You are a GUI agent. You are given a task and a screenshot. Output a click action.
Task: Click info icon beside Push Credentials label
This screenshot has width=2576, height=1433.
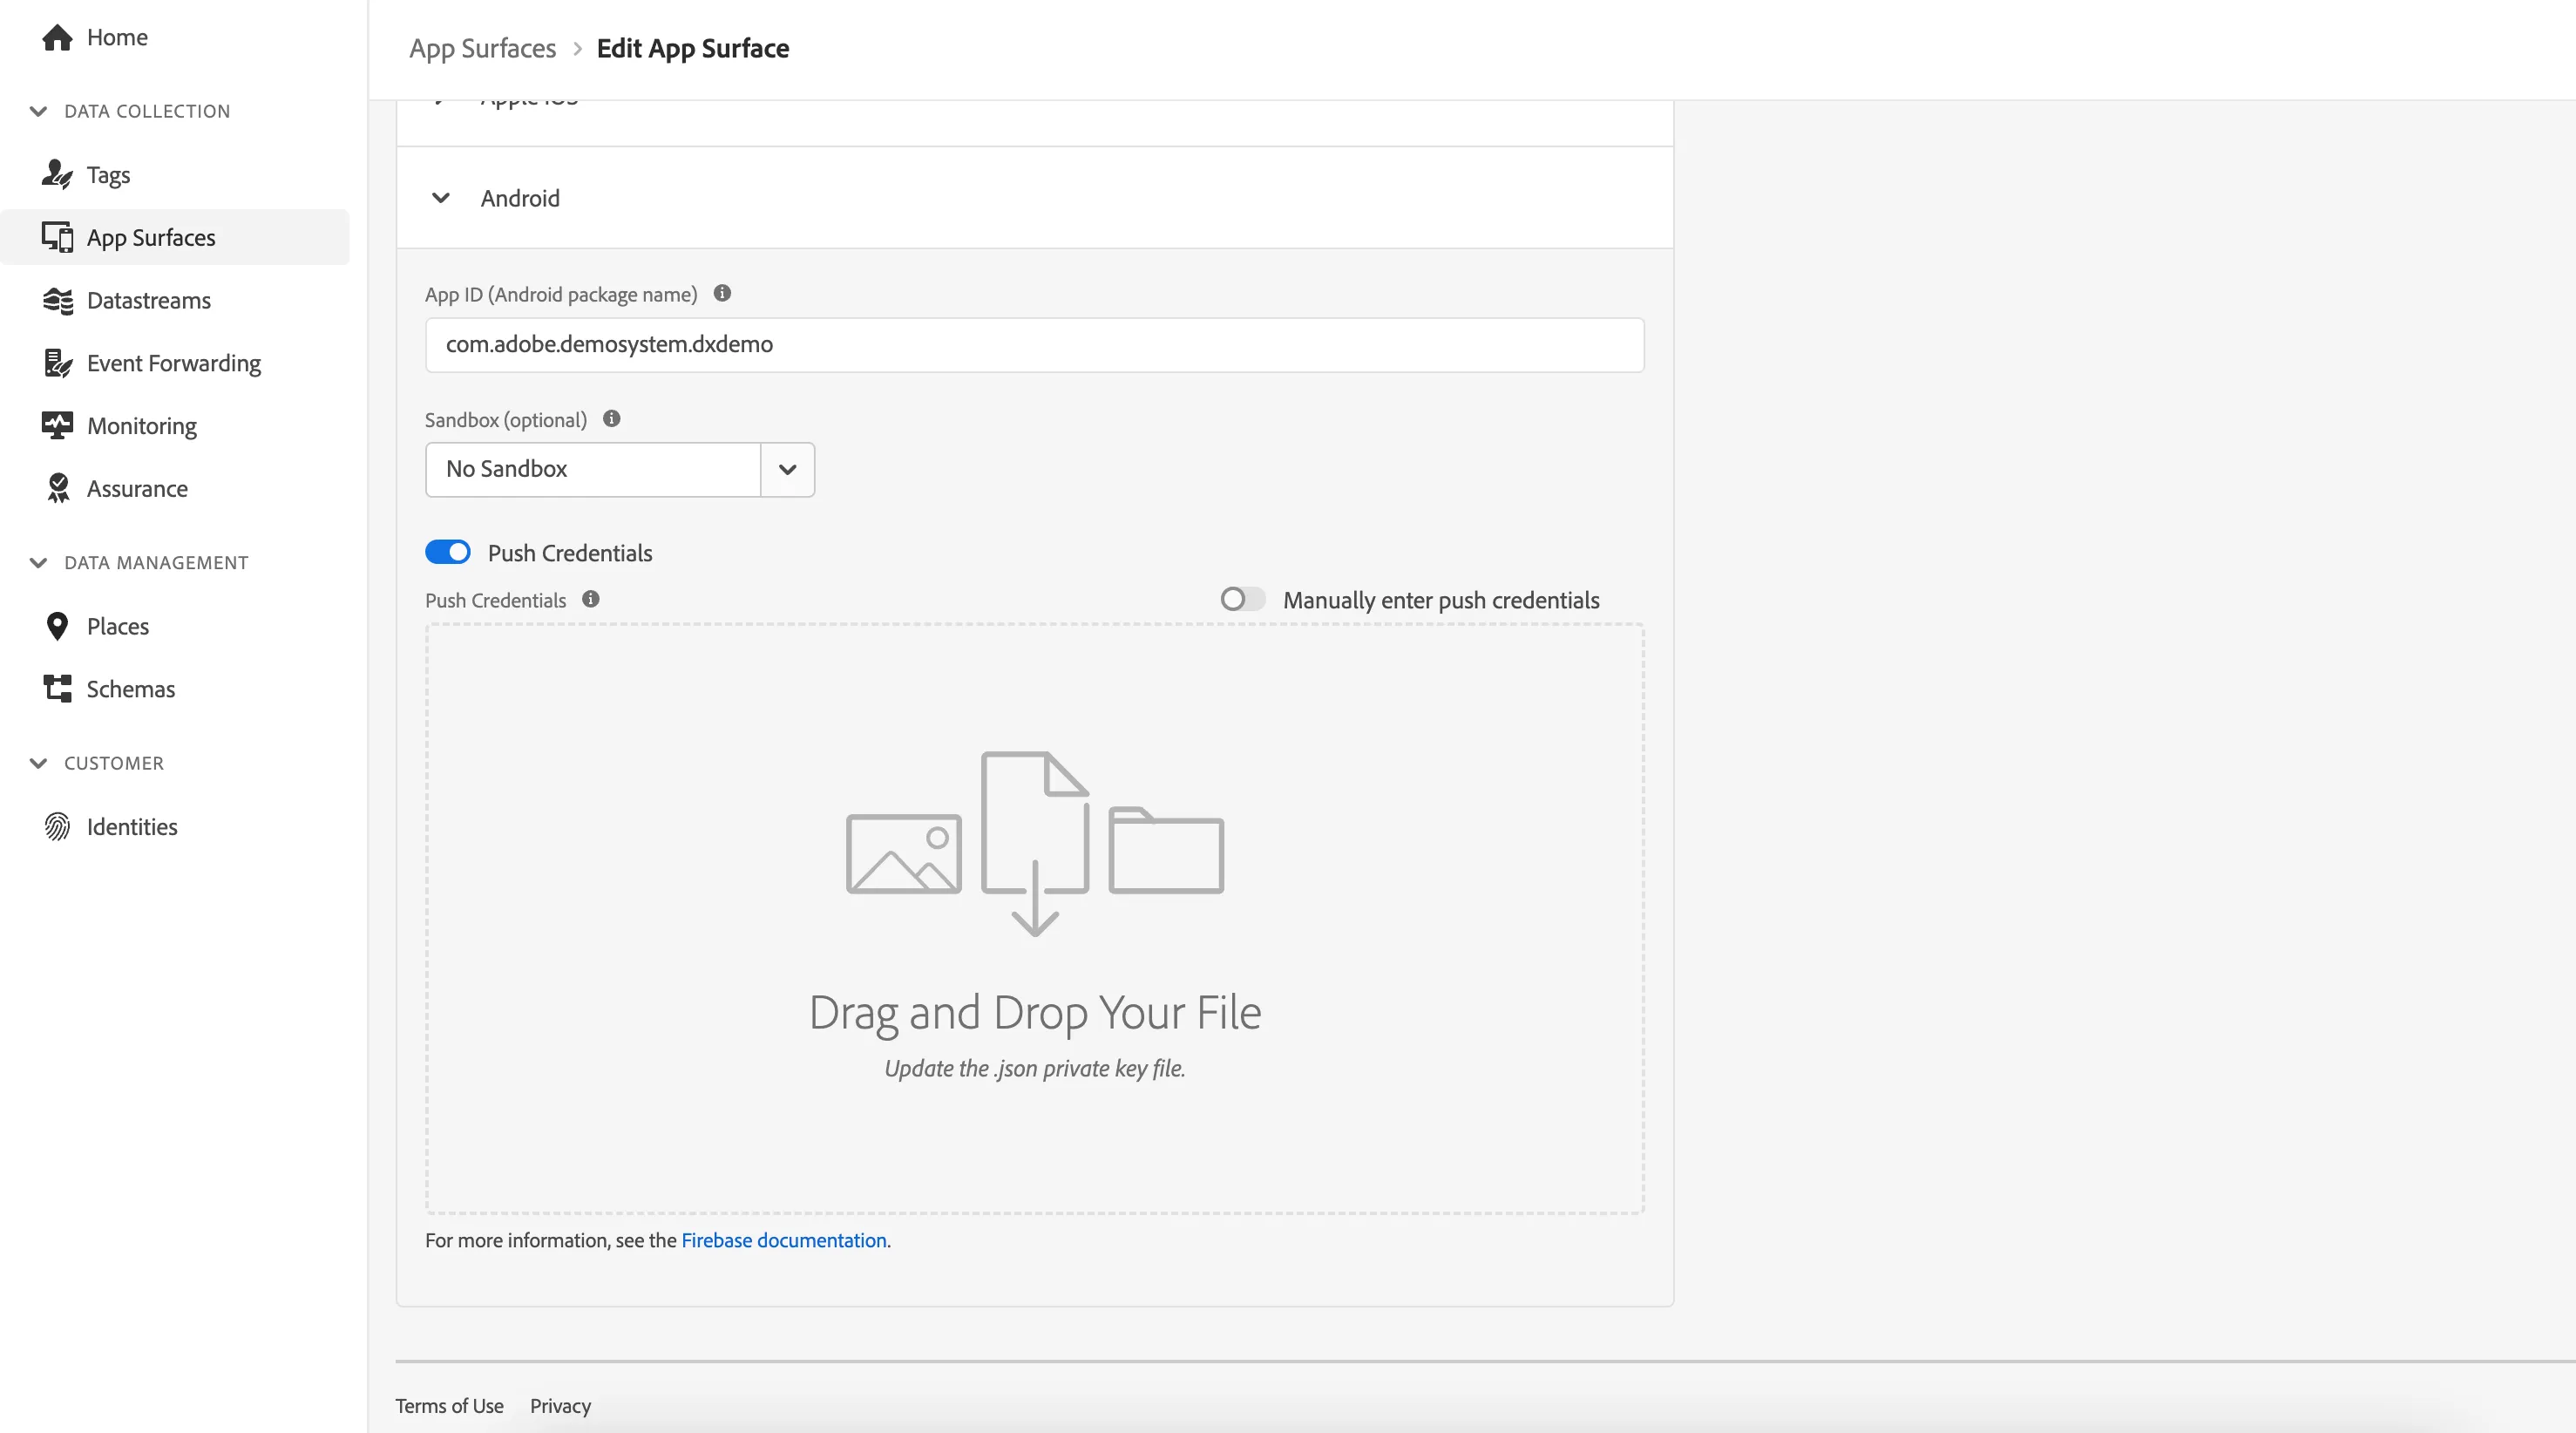590,599
